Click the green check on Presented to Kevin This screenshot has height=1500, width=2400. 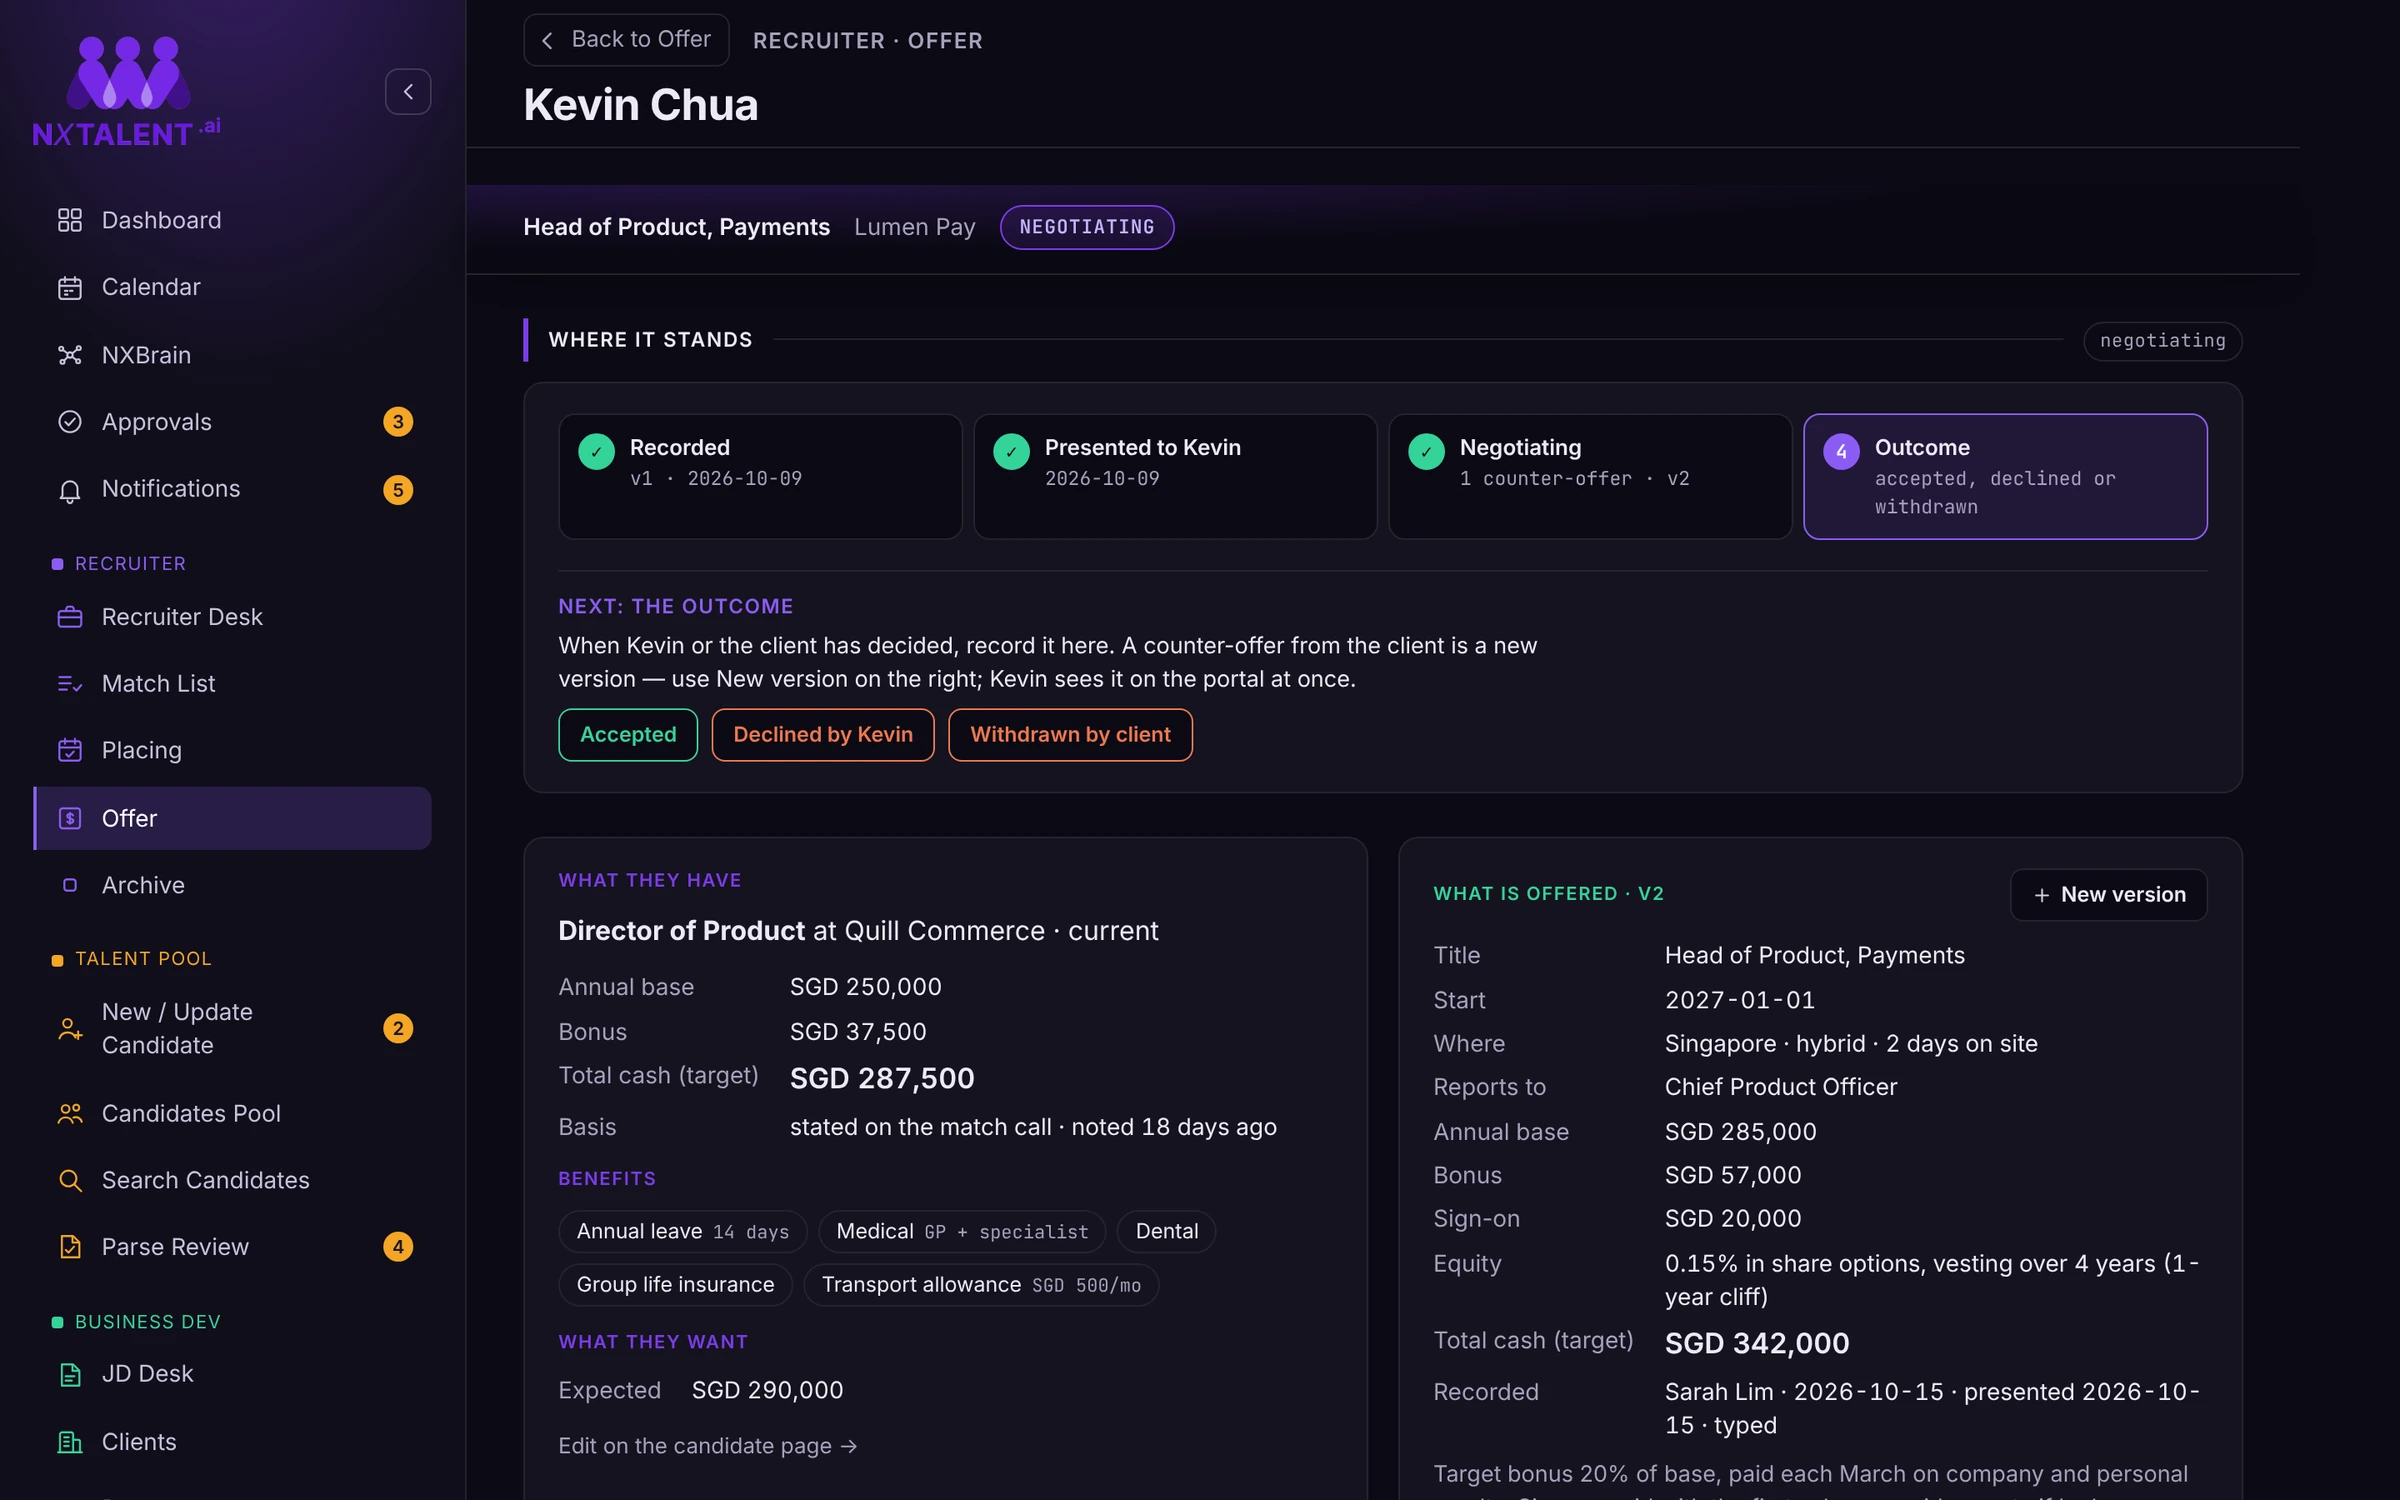pos(1011,451)
